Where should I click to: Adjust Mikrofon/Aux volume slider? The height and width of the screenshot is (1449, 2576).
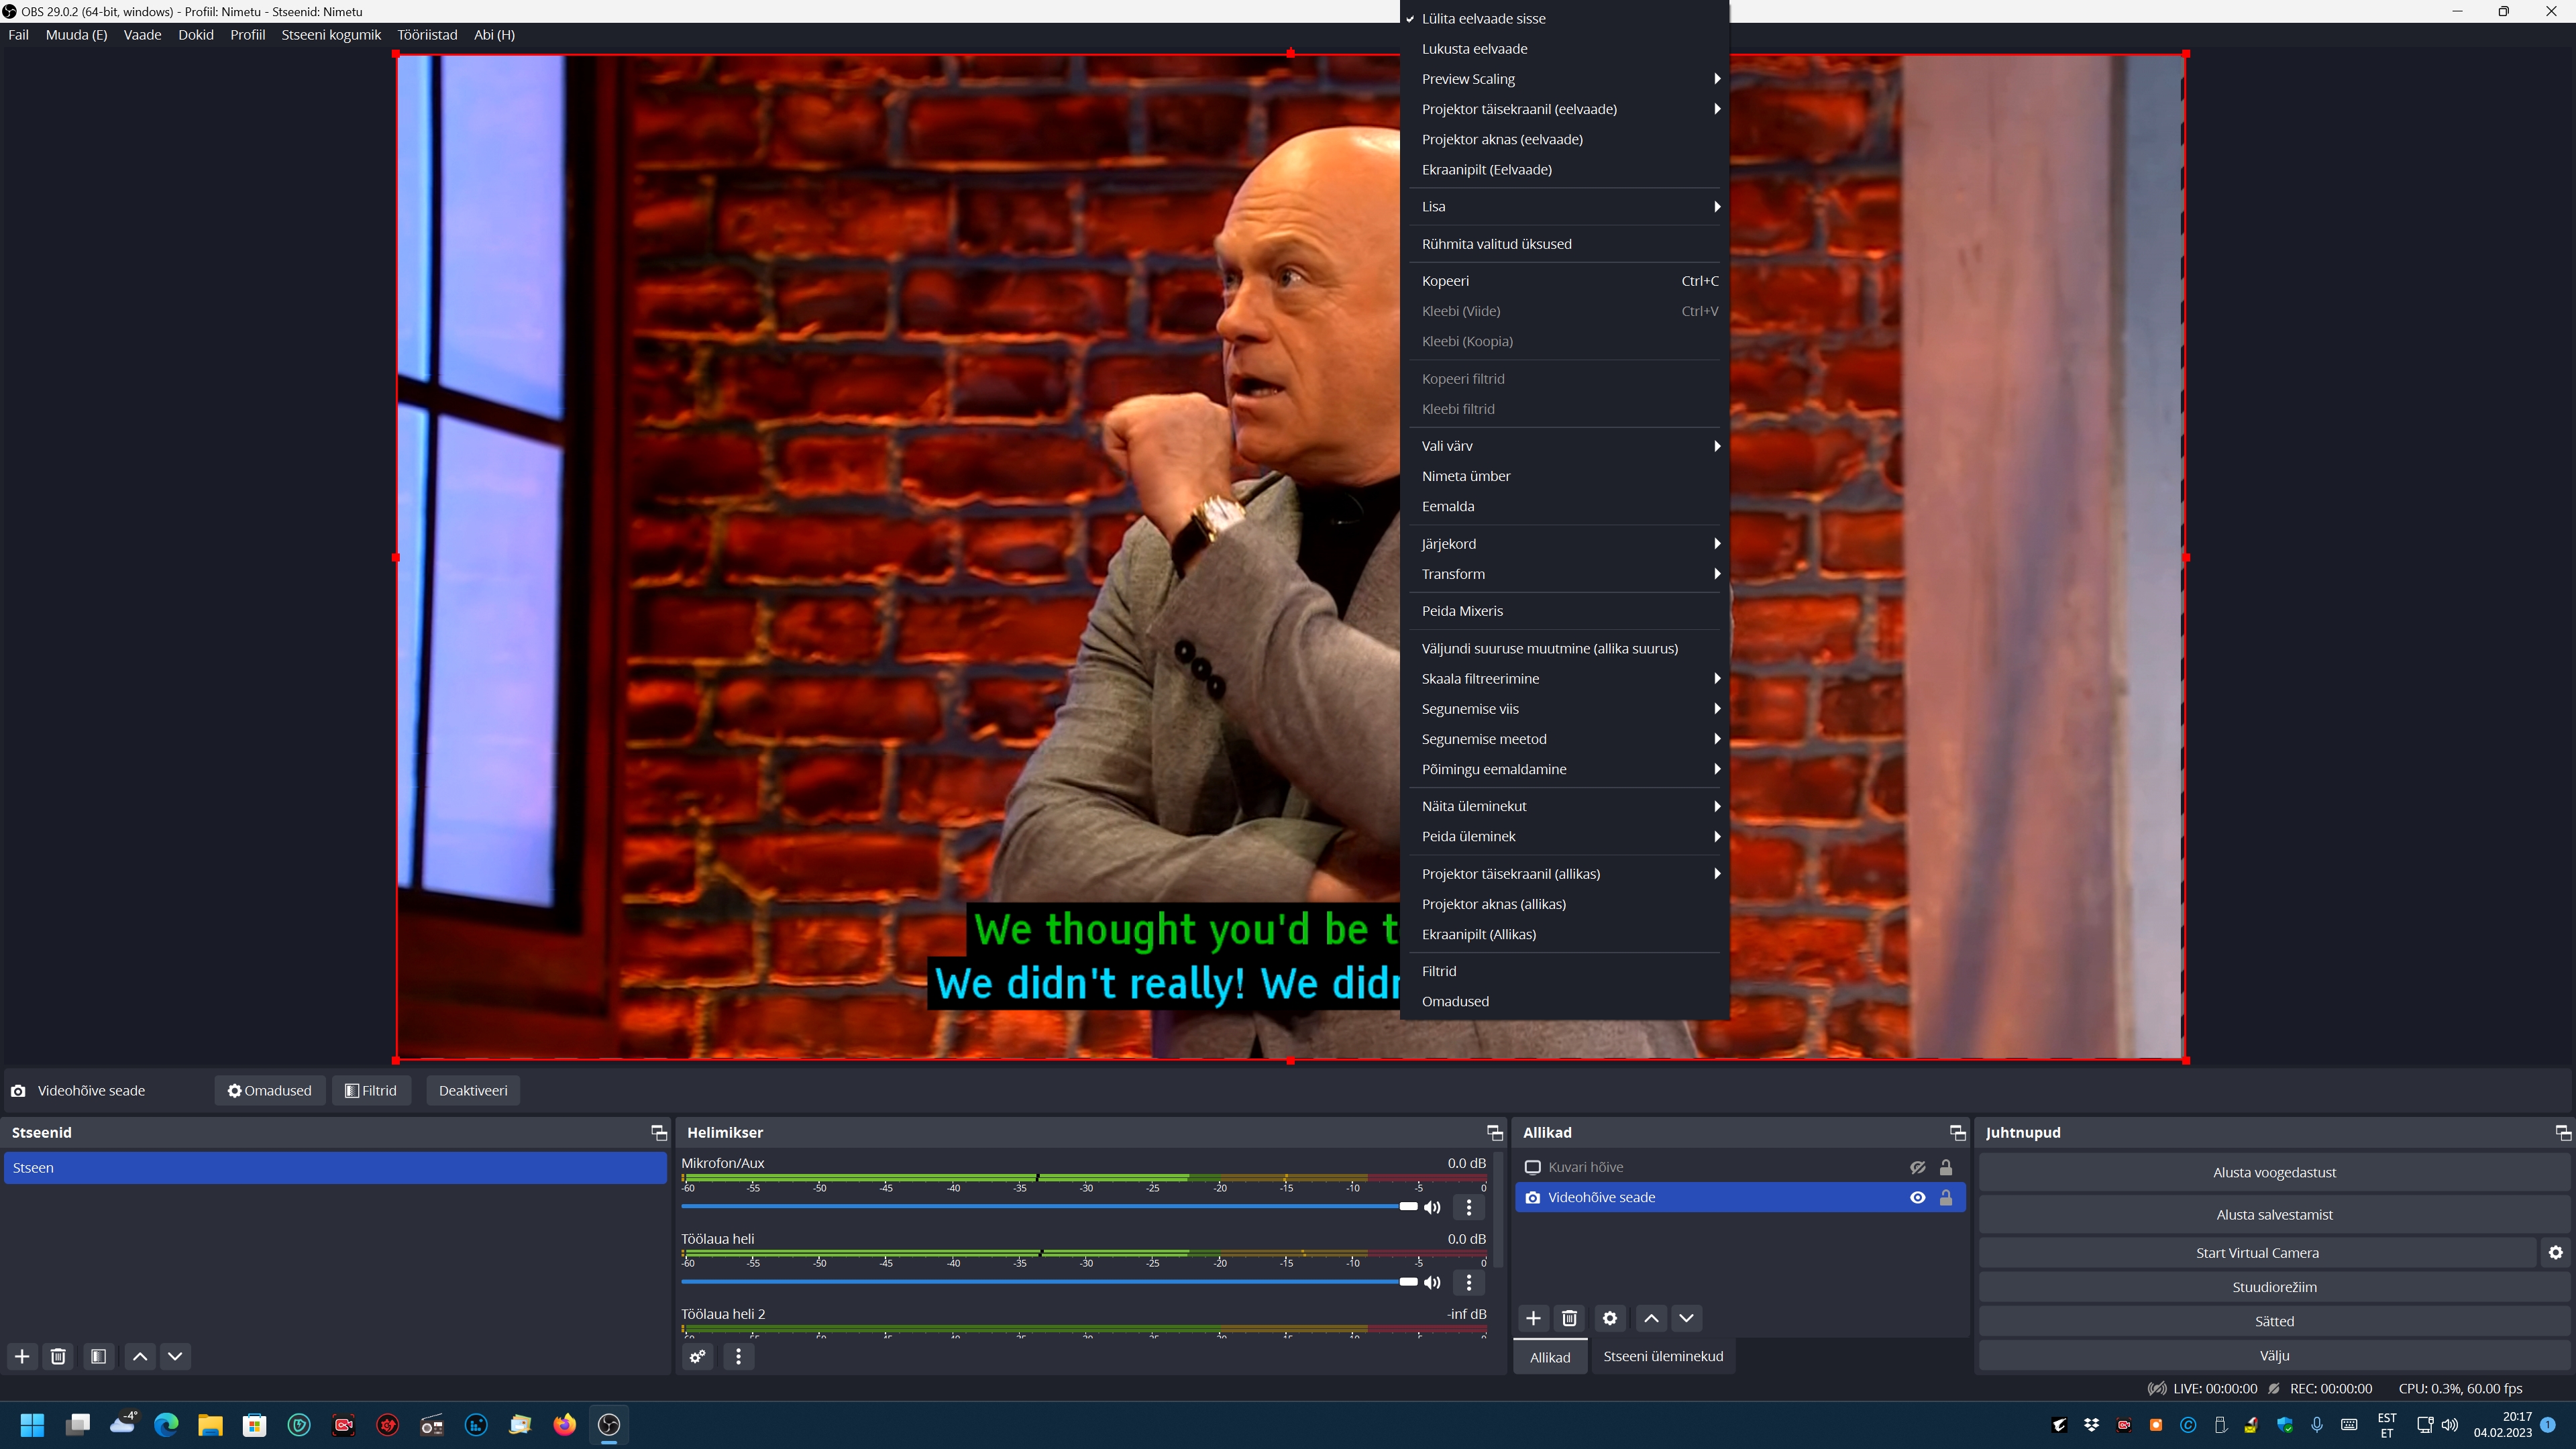coord(1049,1206)
